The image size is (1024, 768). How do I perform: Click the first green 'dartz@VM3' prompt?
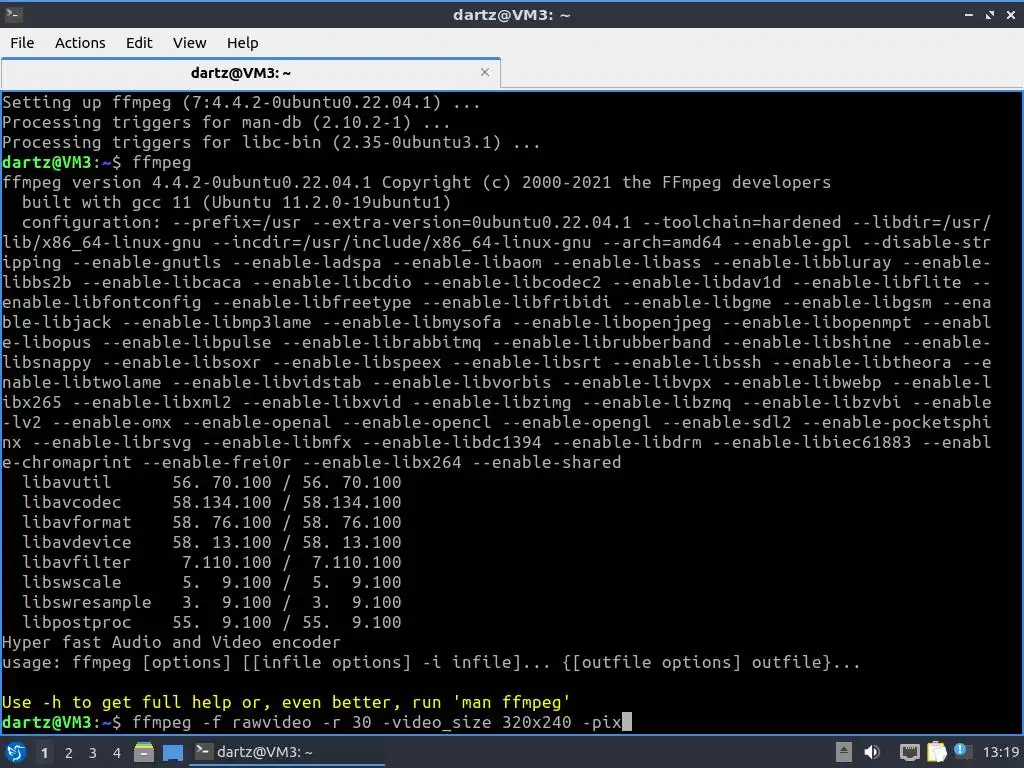[46, 163]
